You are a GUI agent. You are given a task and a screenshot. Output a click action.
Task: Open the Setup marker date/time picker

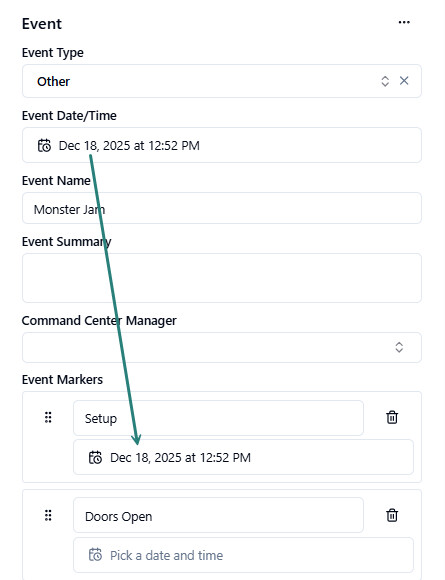[x=243, y=457]
